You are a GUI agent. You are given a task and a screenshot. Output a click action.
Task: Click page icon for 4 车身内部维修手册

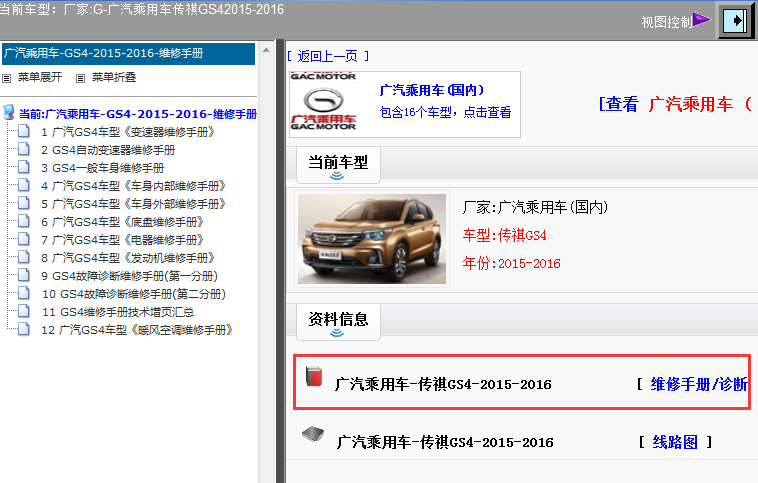click(x=24, y=185)
